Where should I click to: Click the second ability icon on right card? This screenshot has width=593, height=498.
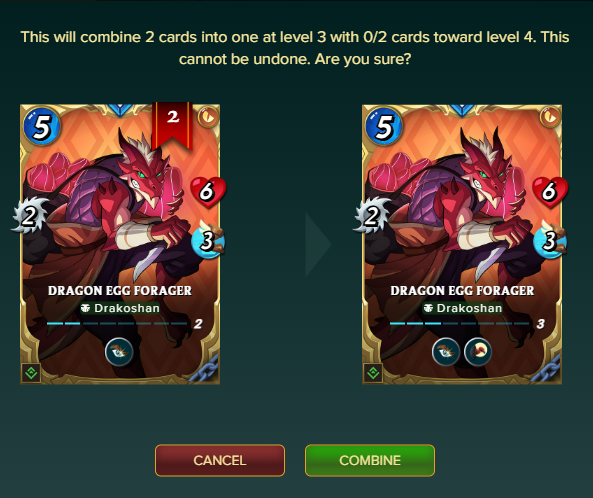click(478, 352)
